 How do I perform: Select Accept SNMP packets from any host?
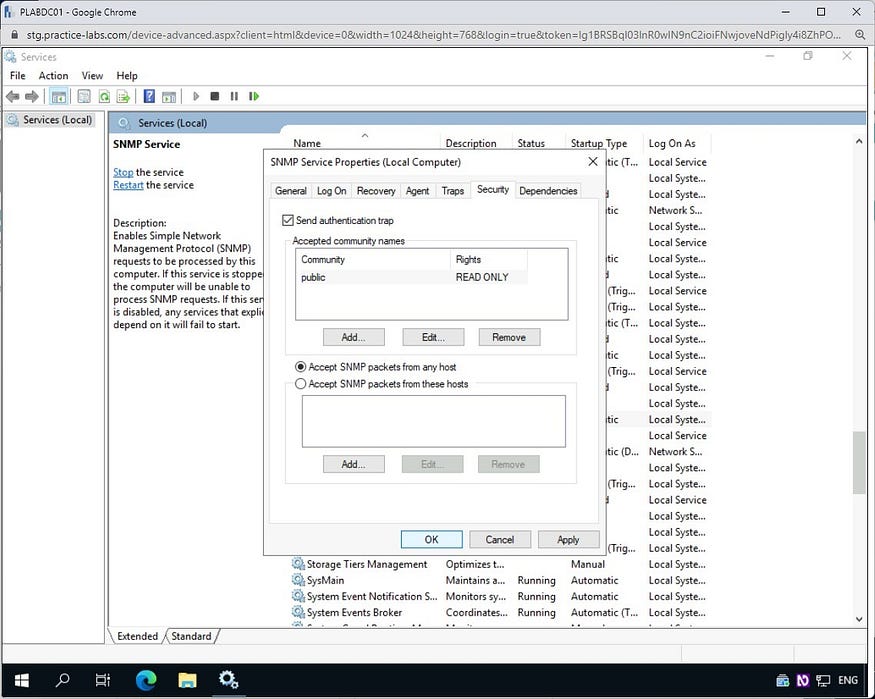[301, 367]
